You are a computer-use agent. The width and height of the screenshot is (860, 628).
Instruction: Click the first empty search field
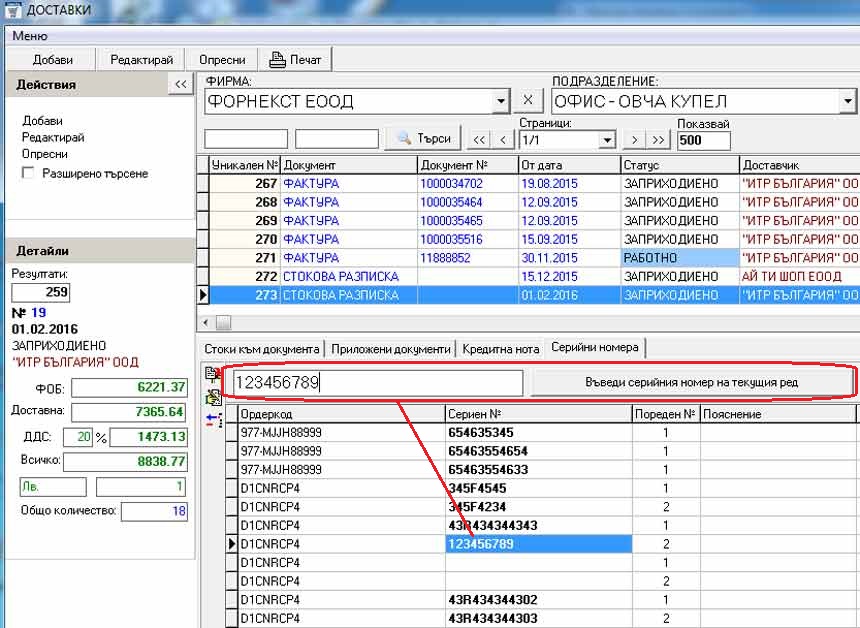click(x=246, y=139)
